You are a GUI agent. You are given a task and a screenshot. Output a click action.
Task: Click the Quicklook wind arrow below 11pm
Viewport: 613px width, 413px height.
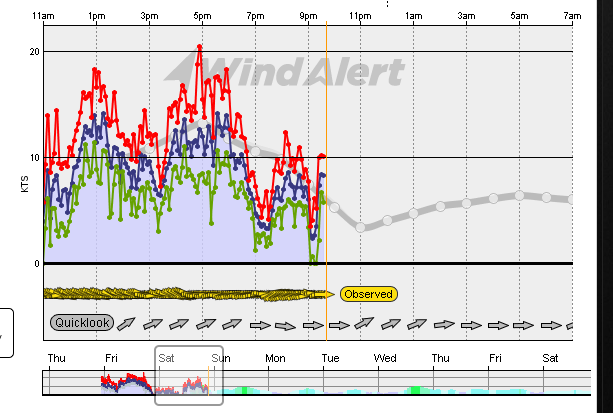[x=364, y=323]
